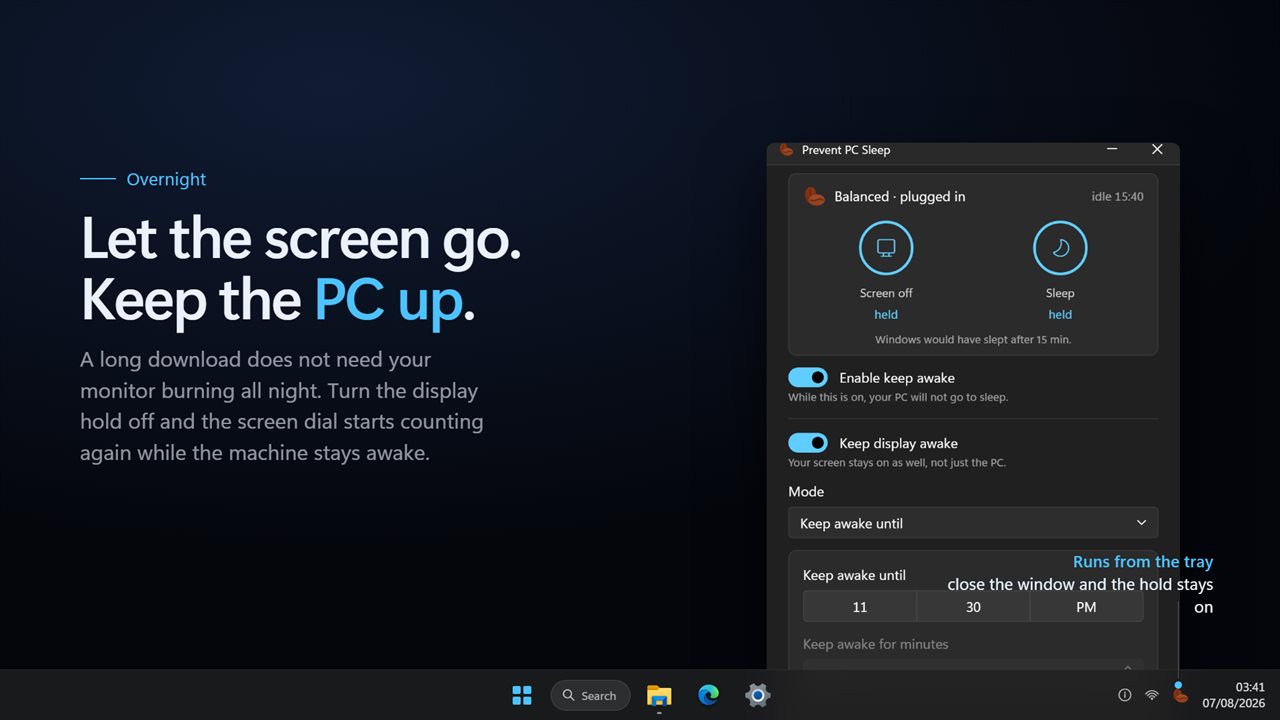Open Settings gear on the taskbar
The image size is (1280, 720).
pyautogui.click(x=757, y=695)
